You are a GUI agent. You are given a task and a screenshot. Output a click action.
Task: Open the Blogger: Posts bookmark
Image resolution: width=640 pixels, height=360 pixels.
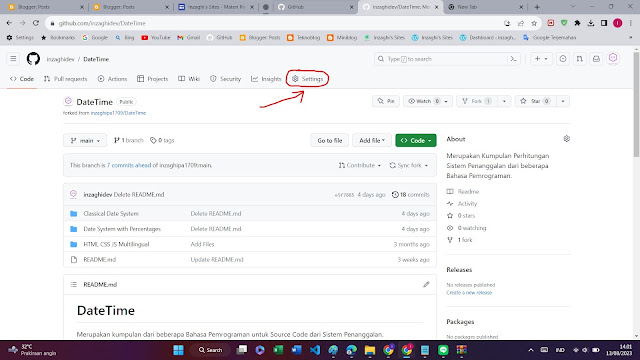(x=260, y=38)
